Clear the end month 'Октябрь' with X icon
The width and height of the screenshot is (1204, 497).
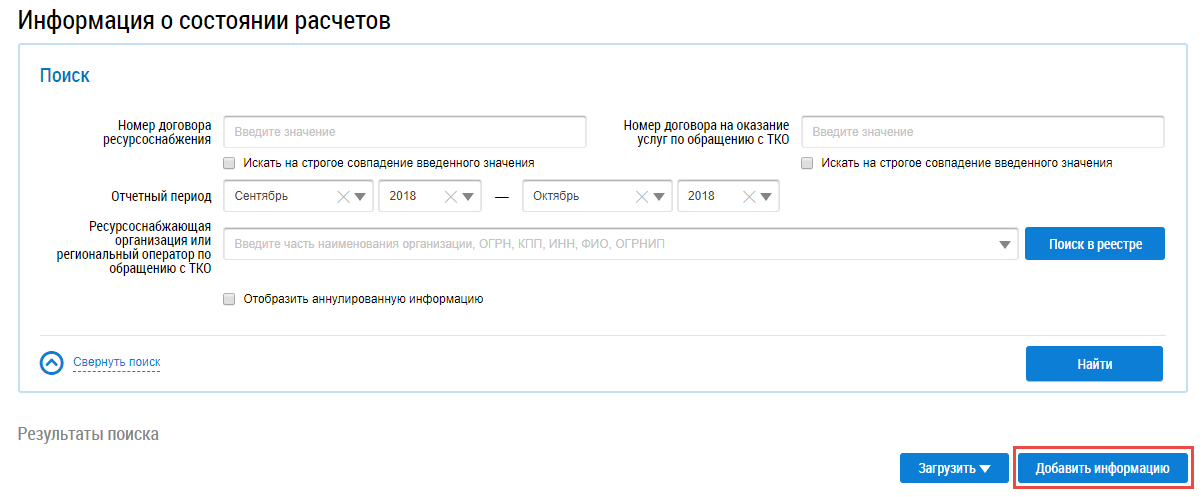click(641, 196)
